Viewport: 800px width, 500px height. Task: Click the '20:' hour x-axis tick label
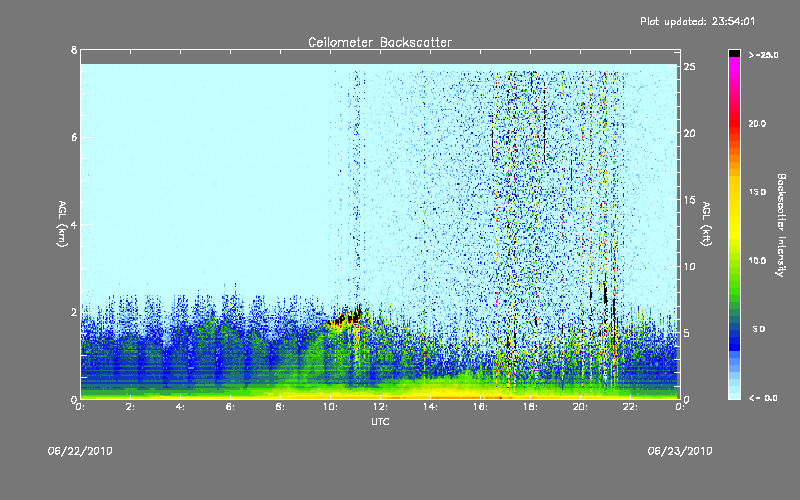[580, 407]
